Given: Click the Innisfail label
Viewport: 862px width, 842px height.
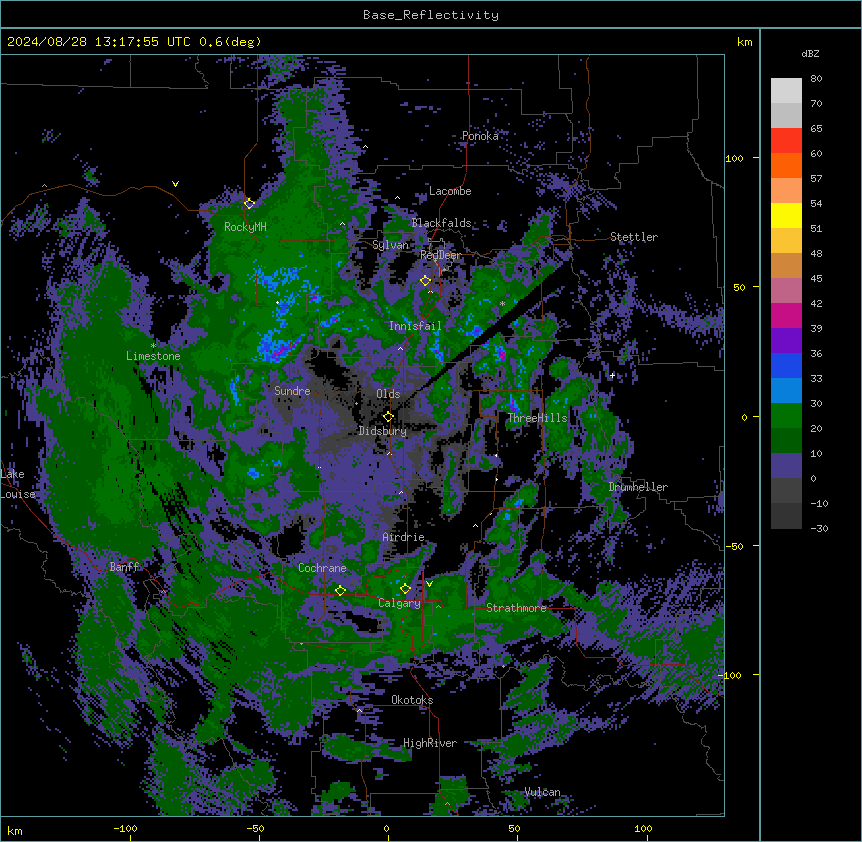Looking at the screenshot, I should (415, 326).
